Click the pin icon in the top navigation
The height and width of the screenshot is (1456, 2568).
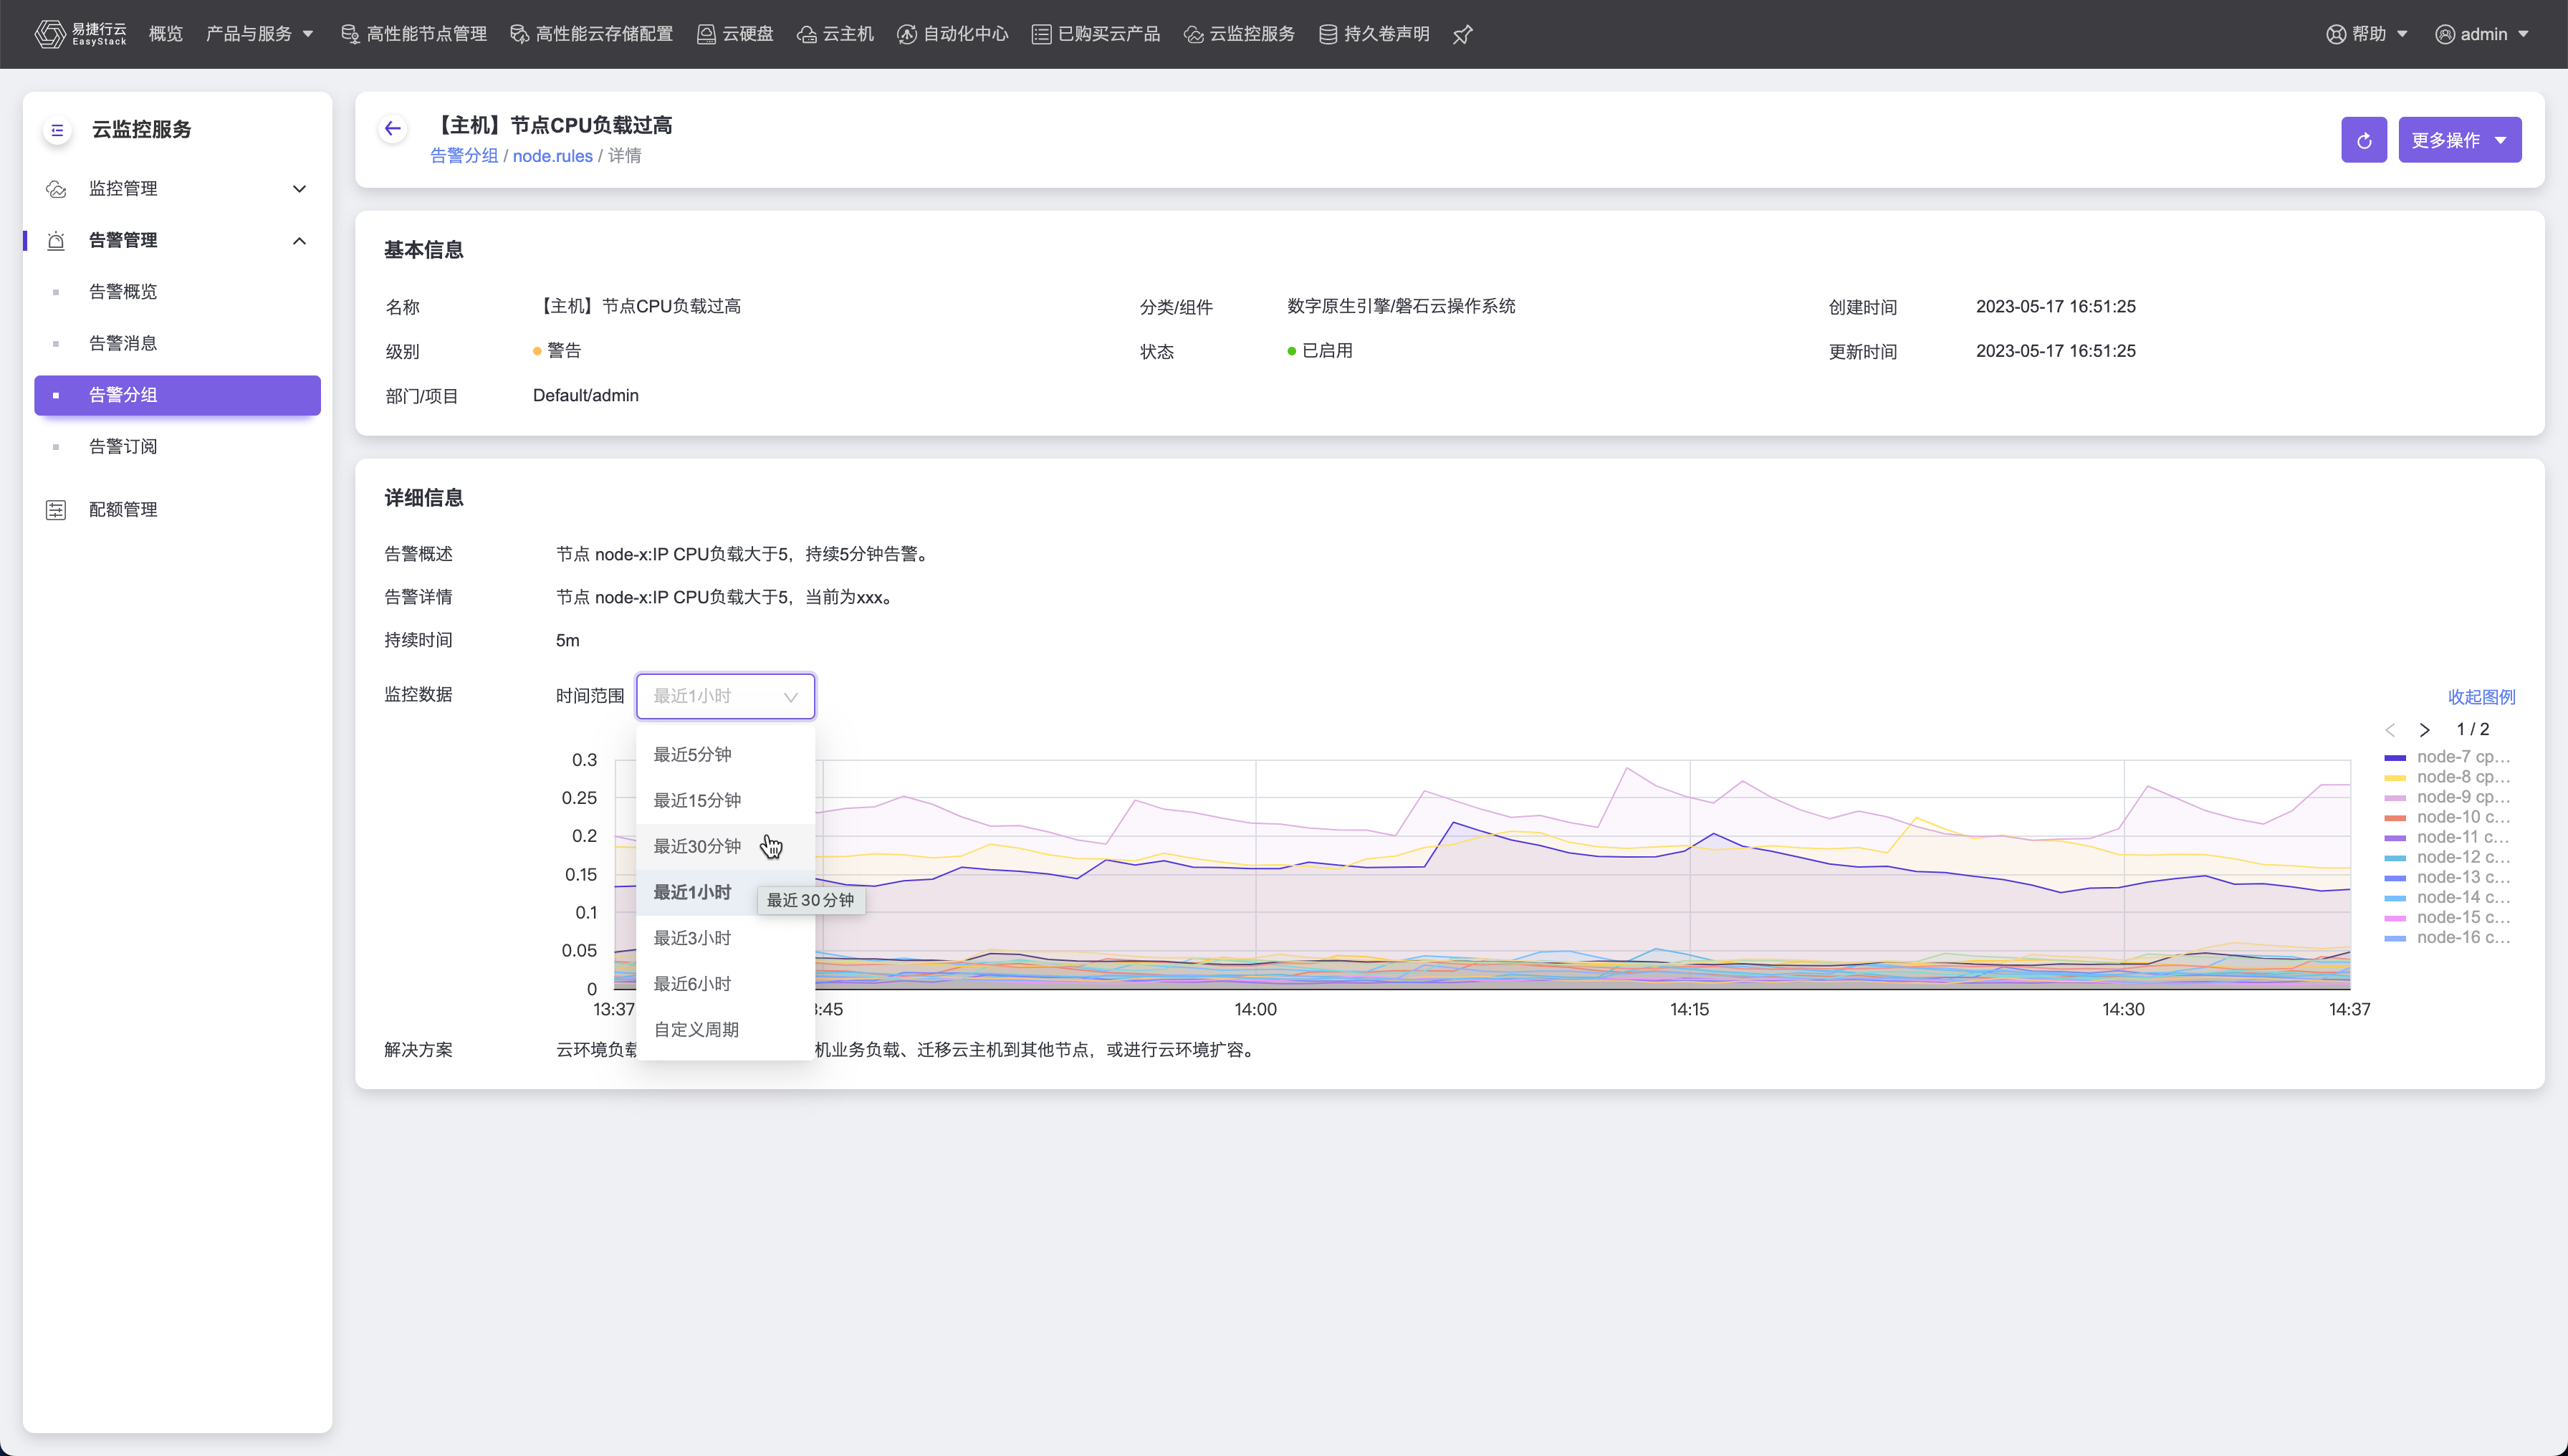click(1462, 35)
